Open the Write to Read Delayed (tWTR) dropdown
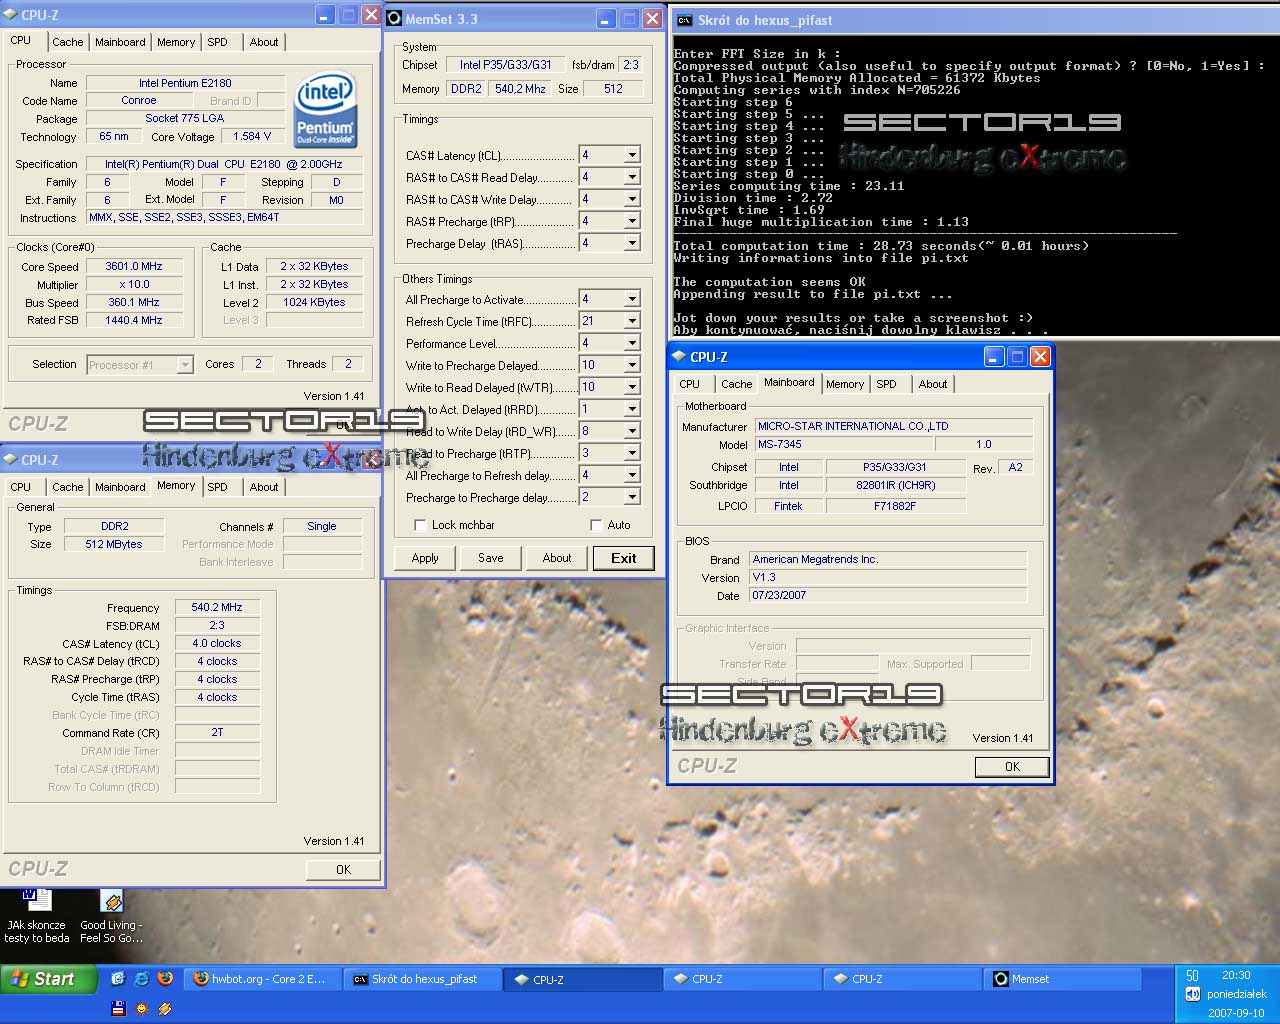Viewport: 1280px width, 1024px height. [x=632, y=387]
